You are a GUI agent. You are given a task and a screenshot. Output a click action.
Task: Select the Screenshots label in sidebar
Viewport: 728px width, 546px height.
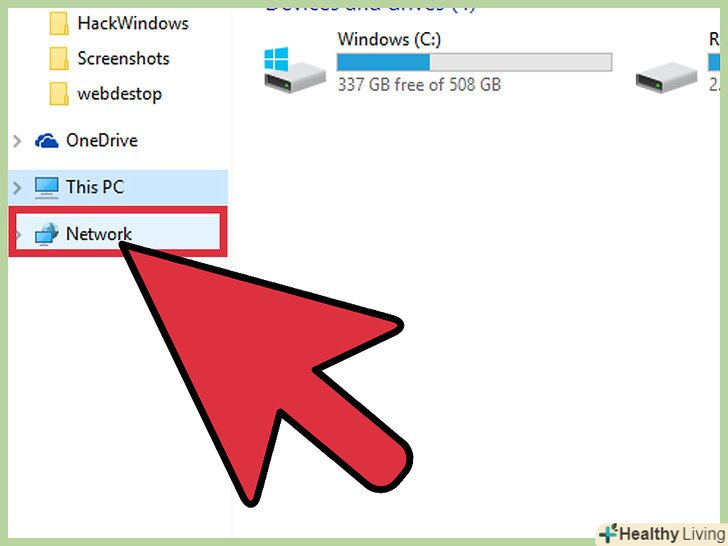click(124, 58)
